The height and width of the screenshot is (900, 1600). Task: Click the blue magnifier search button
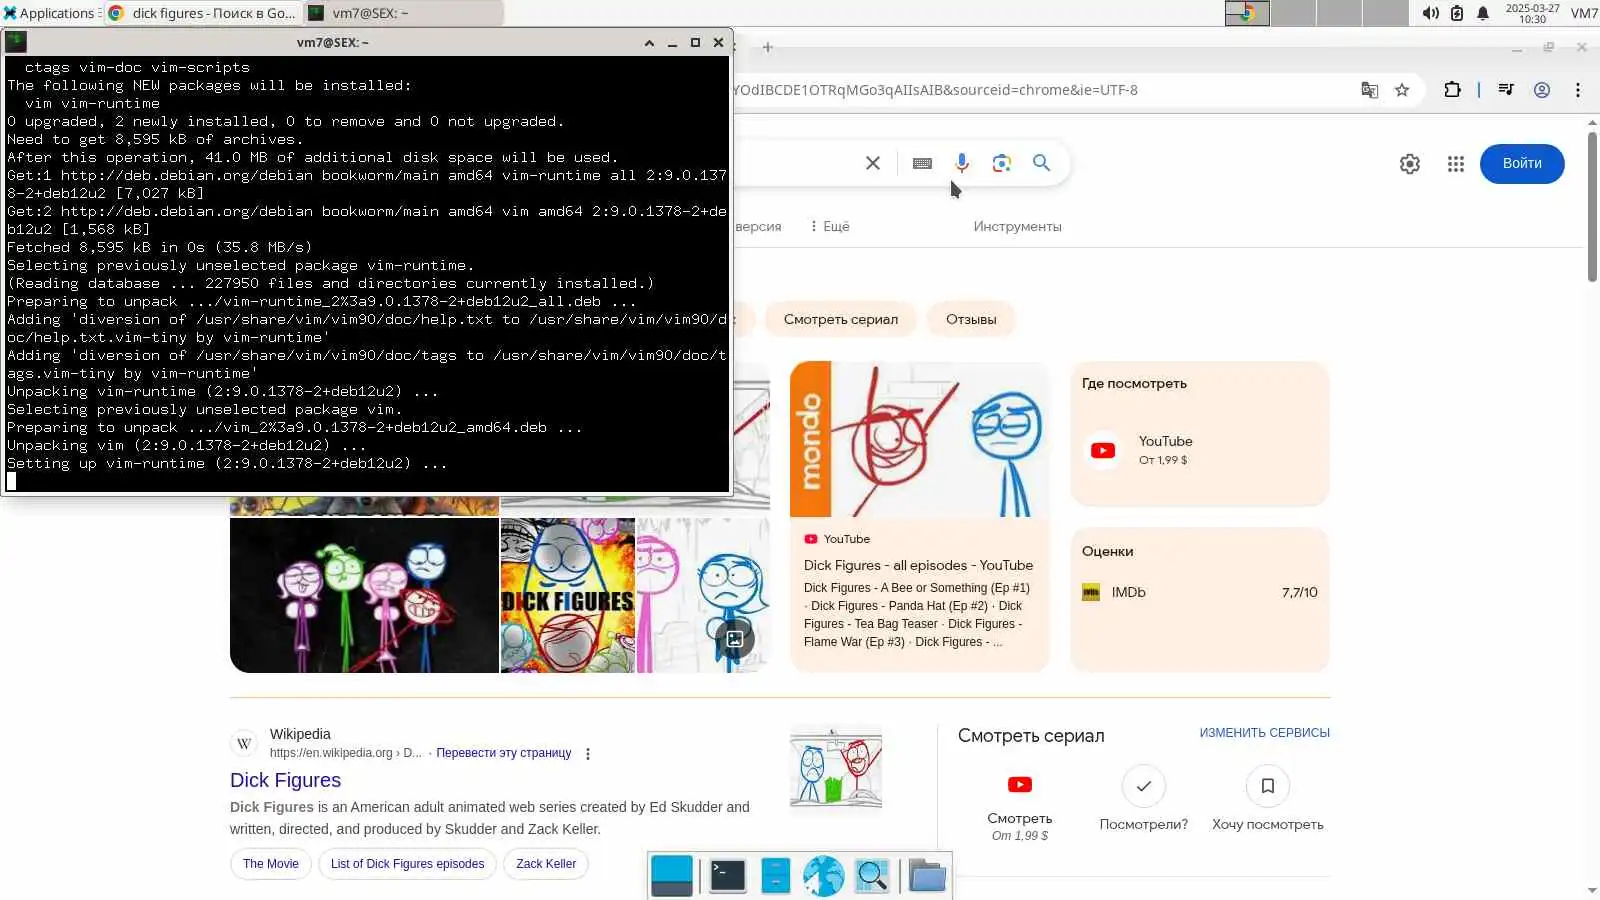click(x=1041, y=163)
